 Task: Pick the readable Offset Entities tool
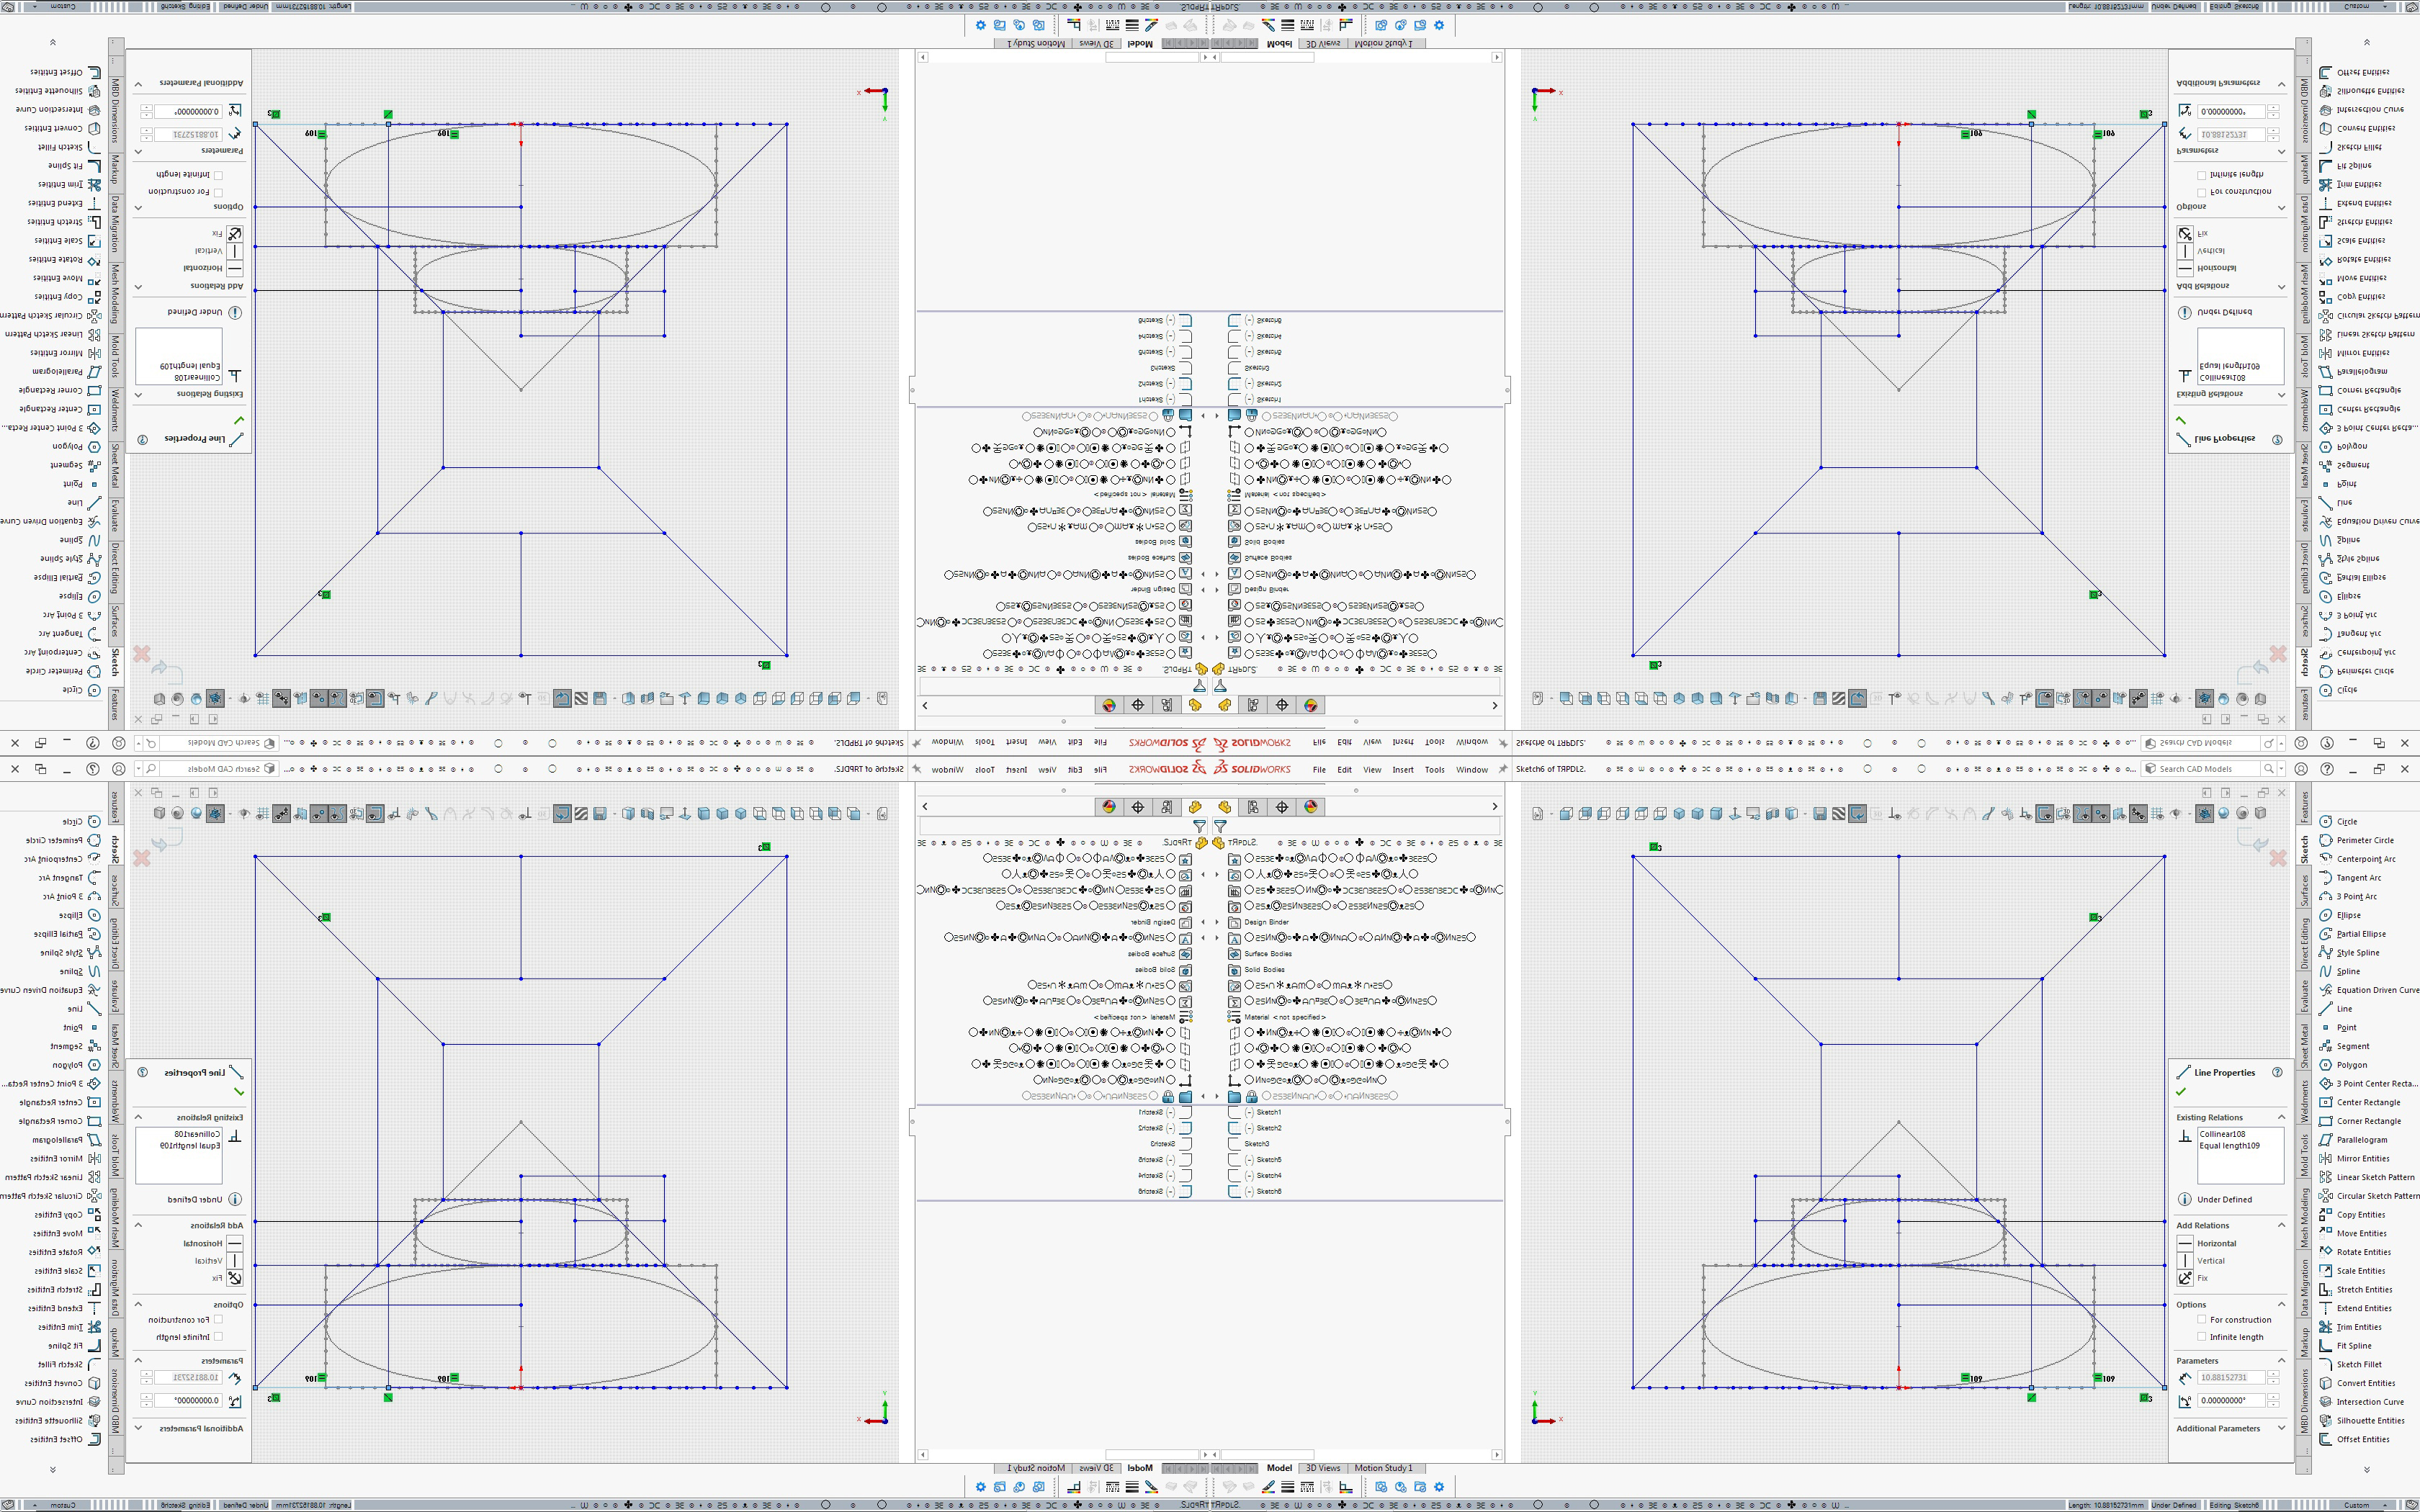[2362, 1439]
